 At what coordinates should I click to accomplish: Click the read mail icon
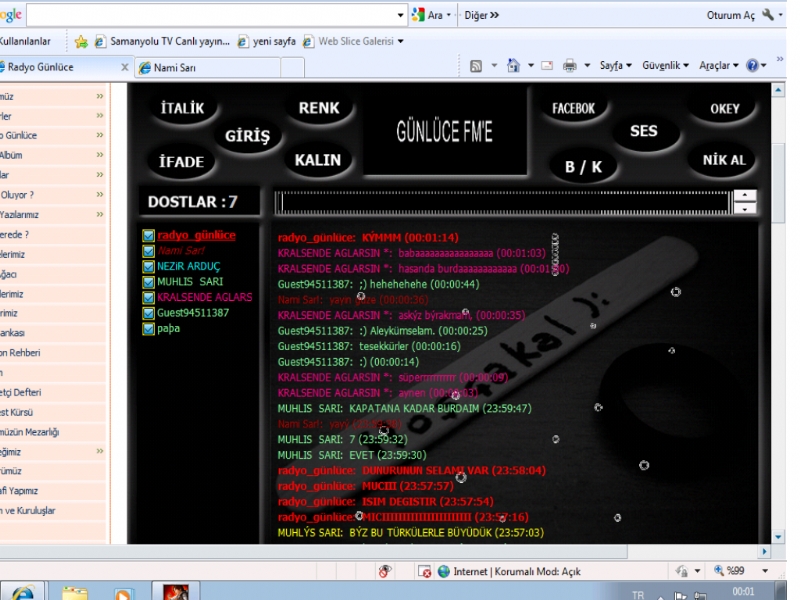(547, 65)
